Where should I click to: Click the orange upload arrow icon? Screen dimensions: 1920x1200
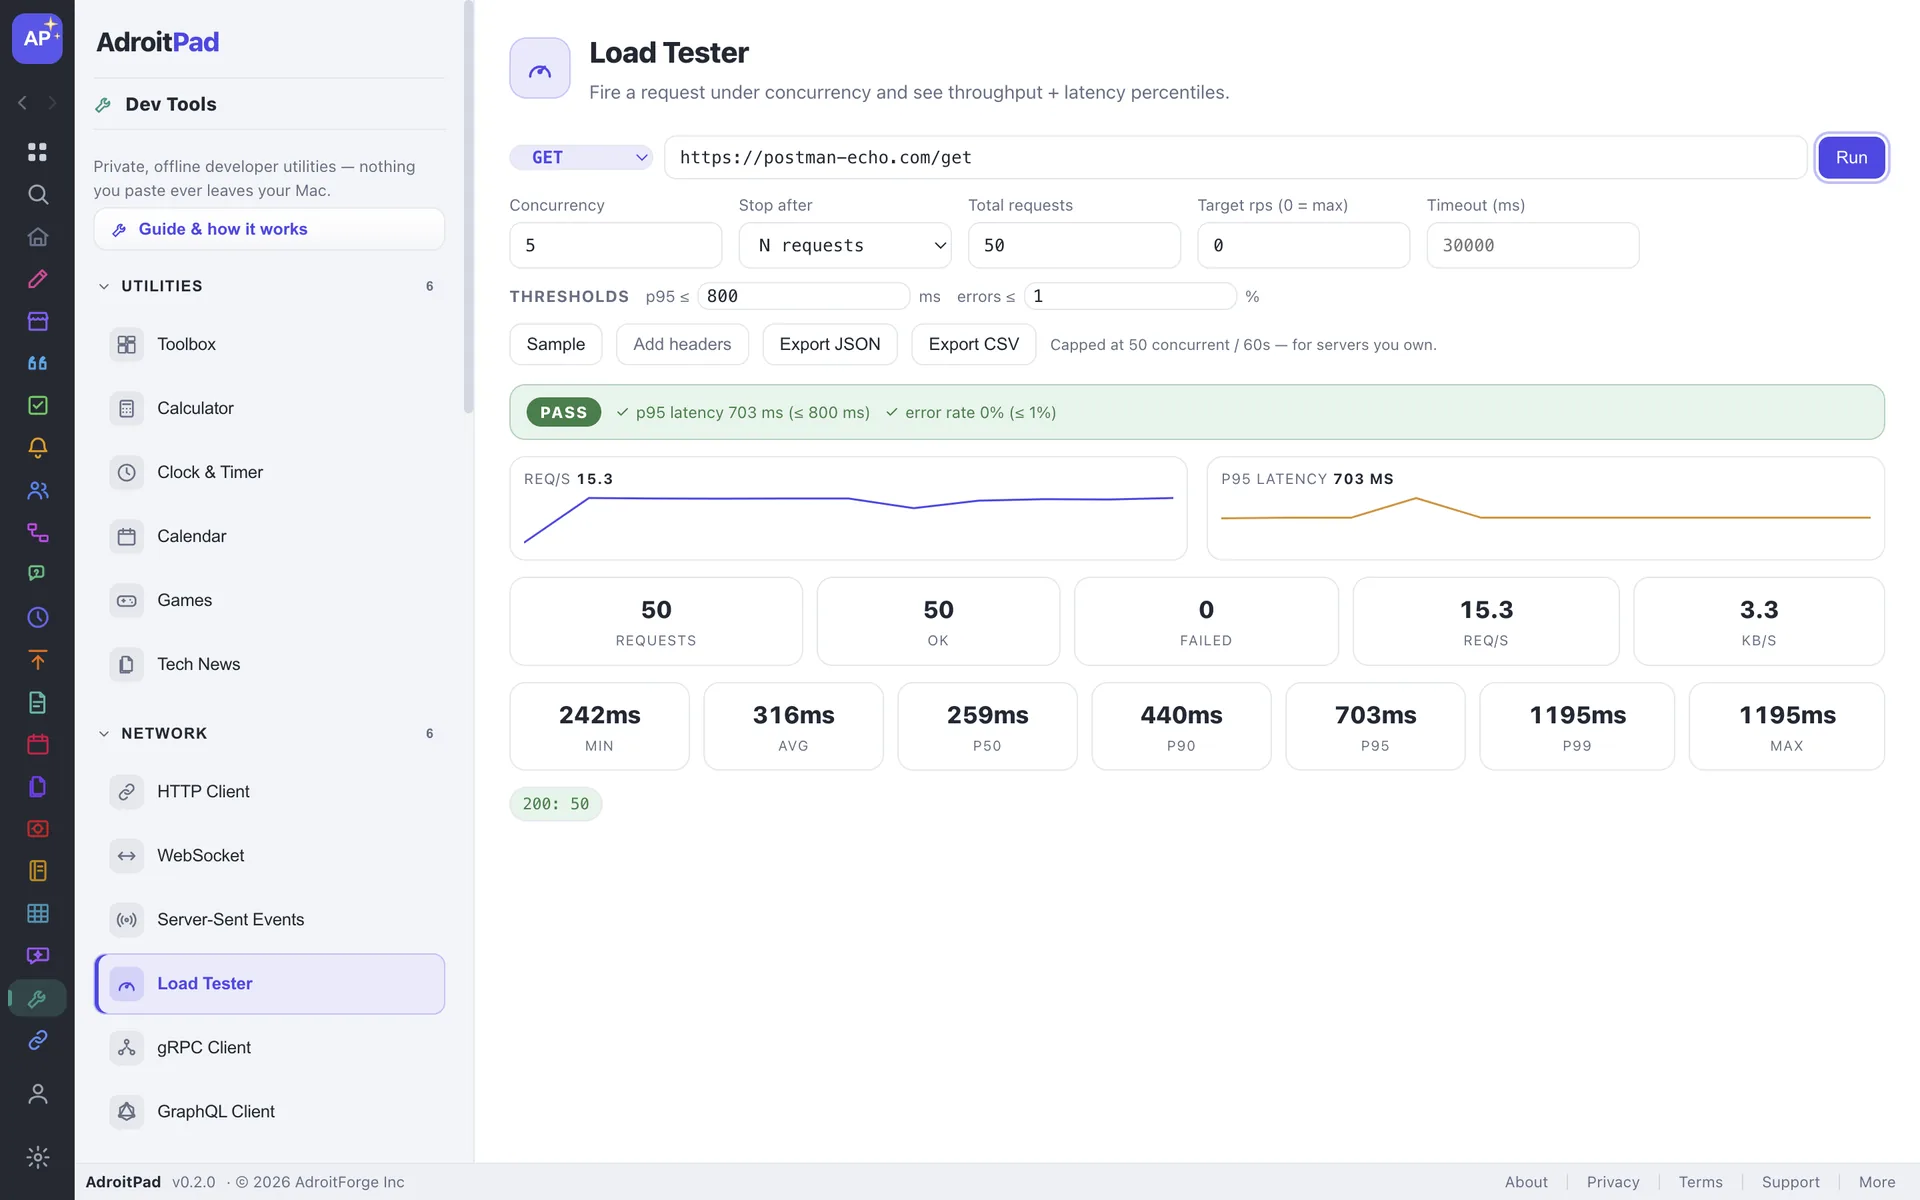pos(37,660)
